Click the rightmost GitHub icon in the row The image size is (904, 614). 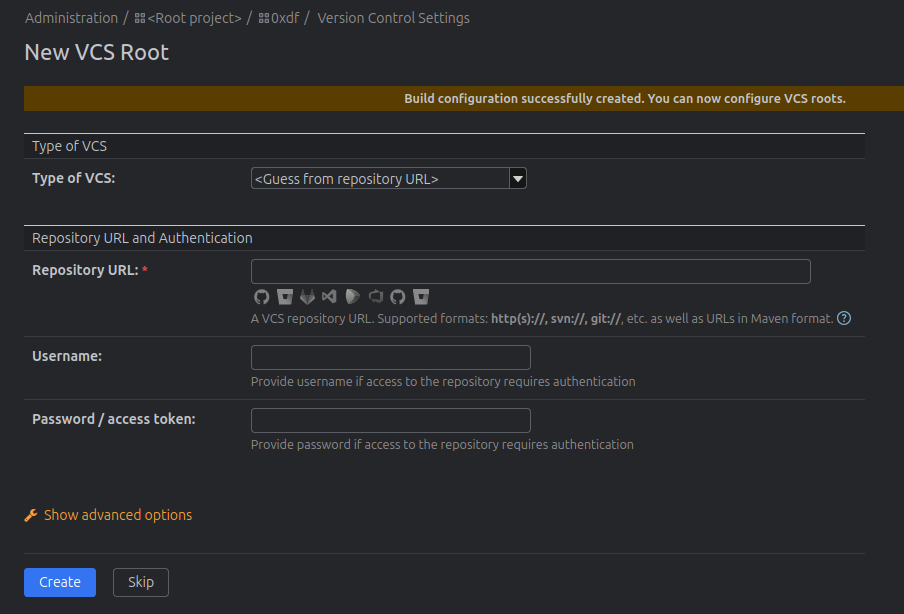point(398,297)
